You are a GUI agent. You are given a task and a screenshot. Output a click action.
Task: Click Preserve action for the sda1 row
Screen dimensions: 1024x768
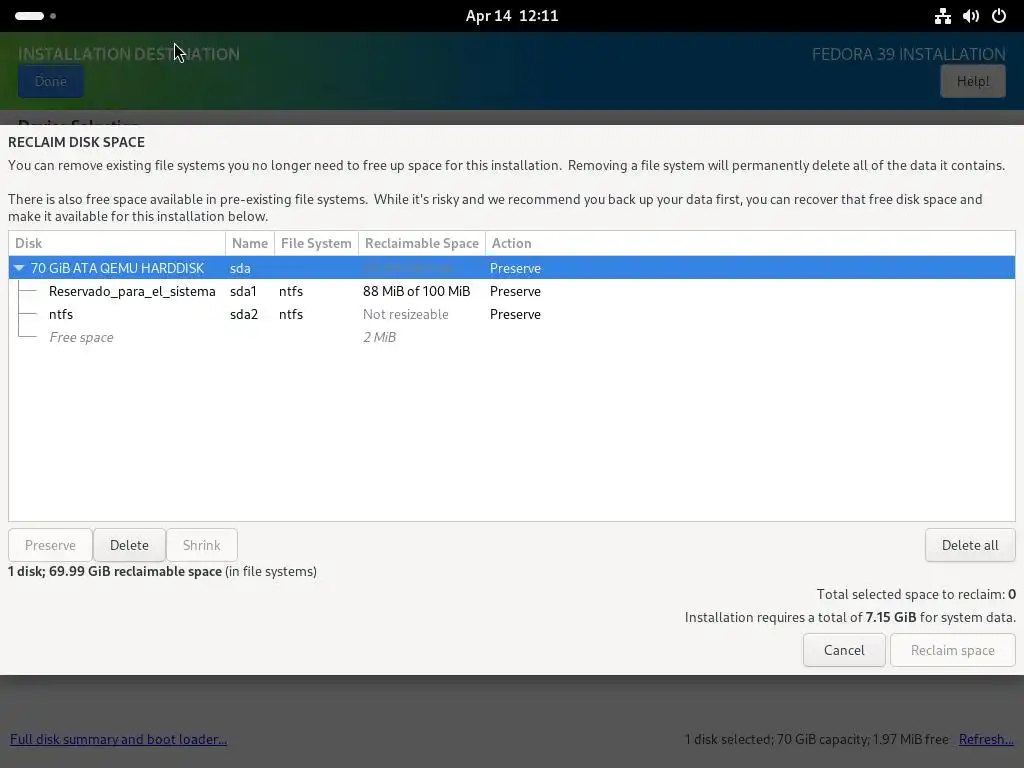tap(515, 291)
